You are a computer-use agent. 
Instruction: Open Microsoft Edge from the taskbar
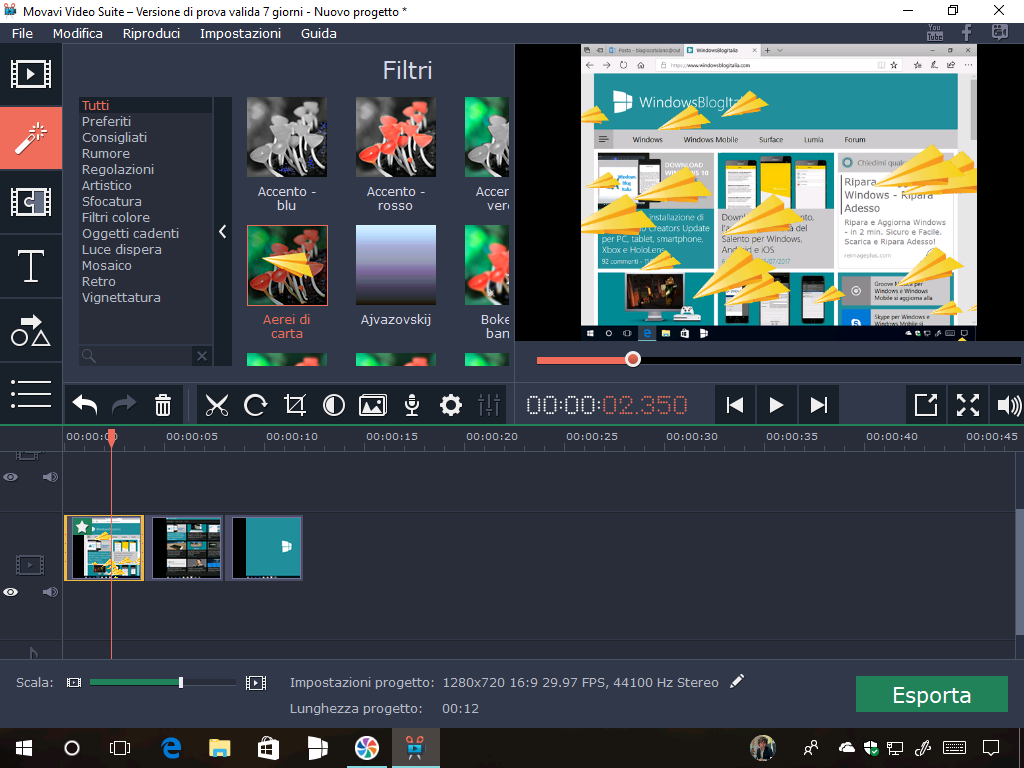point(171,748)
